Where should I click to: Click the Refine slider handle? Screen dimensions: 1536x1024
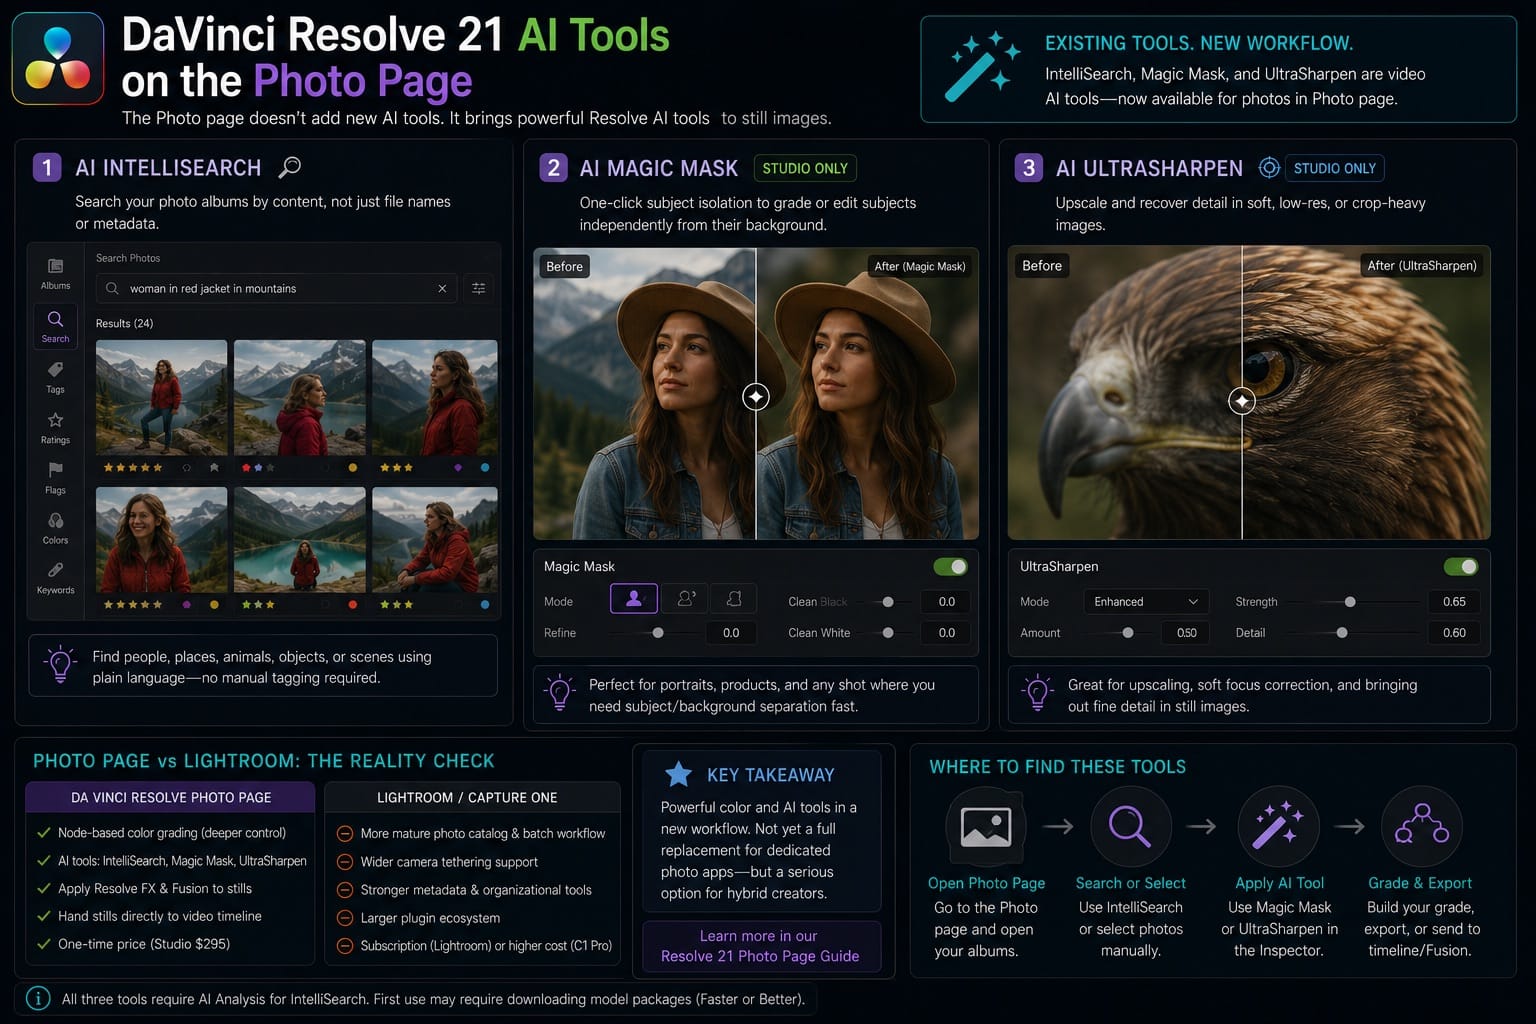pyautogui.click(x=657, y=633)
